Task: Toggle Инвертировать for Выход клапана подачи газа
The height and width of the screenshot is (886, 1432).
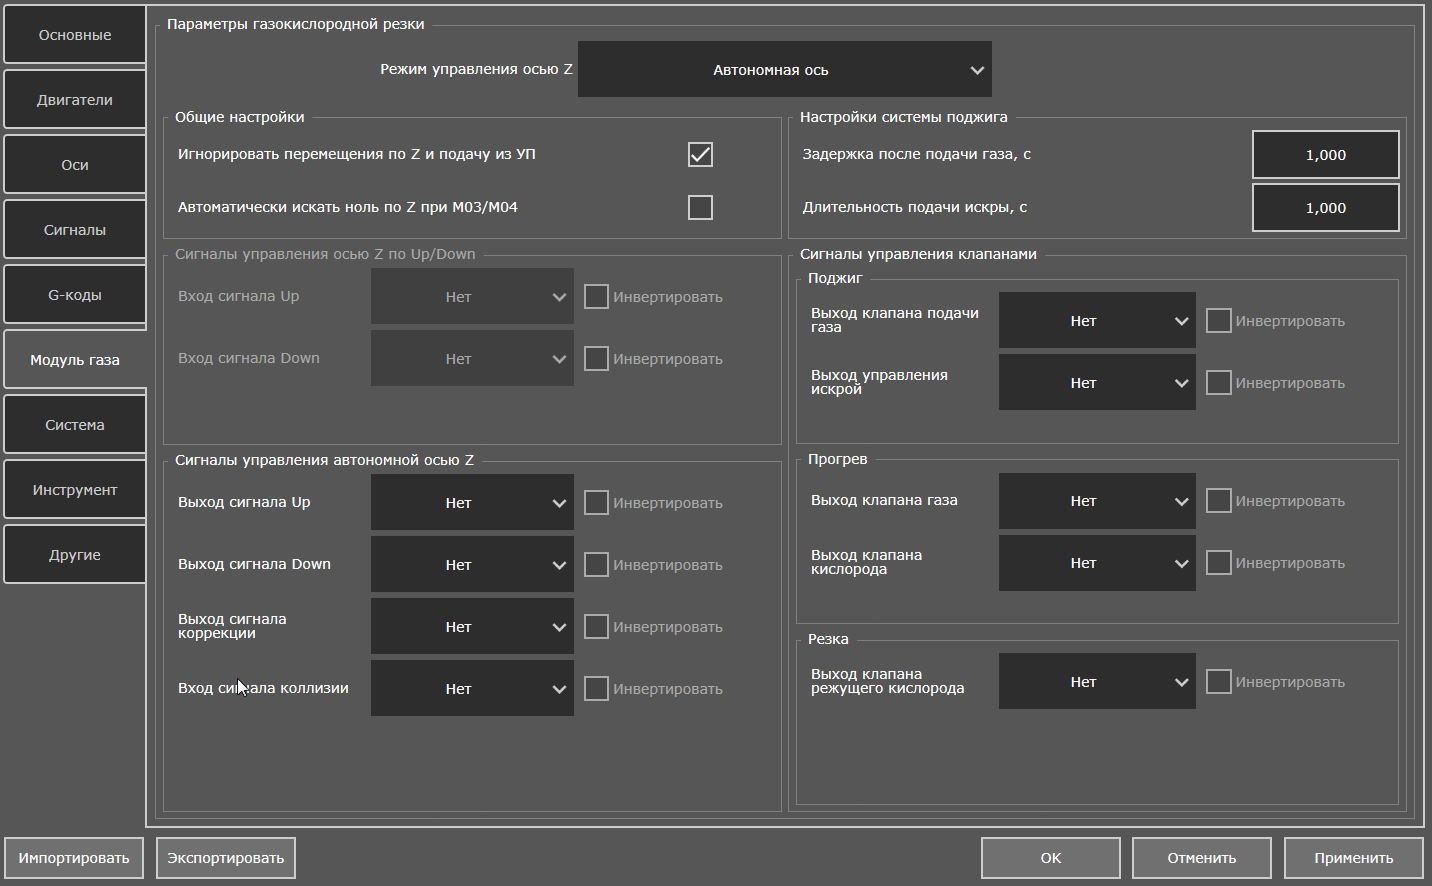Action: (1218, 320)
